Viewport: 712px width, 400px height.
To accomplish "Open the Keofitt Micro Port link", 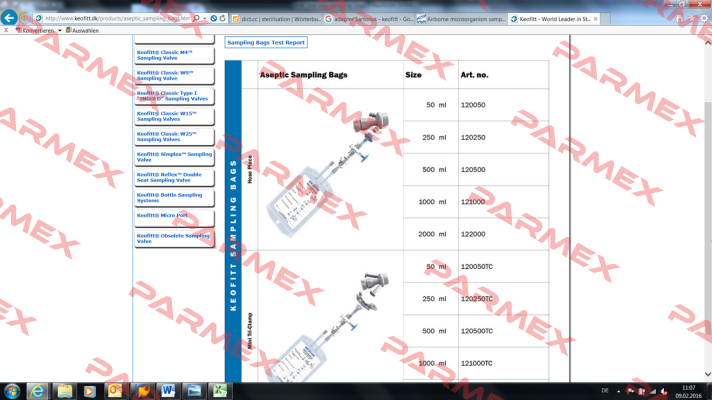I will click(174, 218).
